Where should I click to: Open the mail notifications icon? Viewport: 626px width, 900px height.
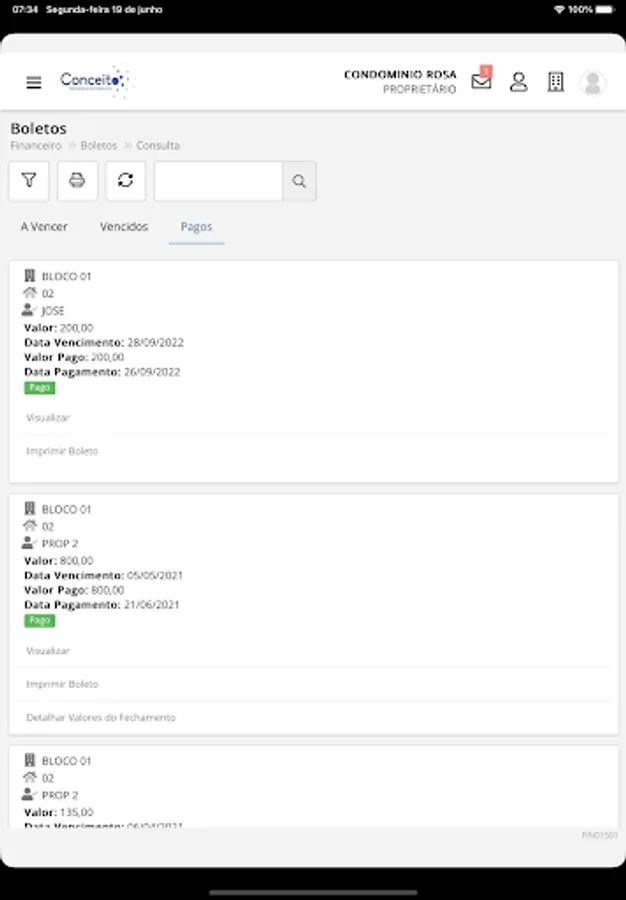pos(482,82)
